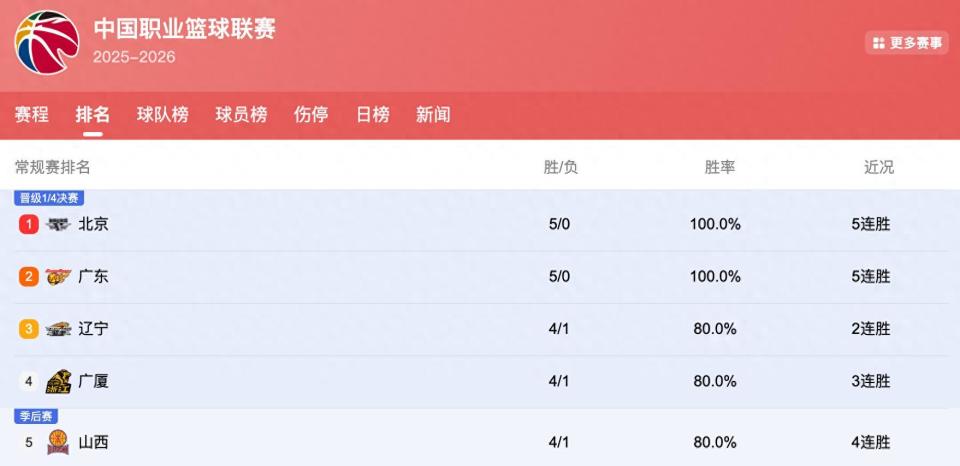
Task: Click the orange rank 2 badge
Action: click(x=29, y=277)
